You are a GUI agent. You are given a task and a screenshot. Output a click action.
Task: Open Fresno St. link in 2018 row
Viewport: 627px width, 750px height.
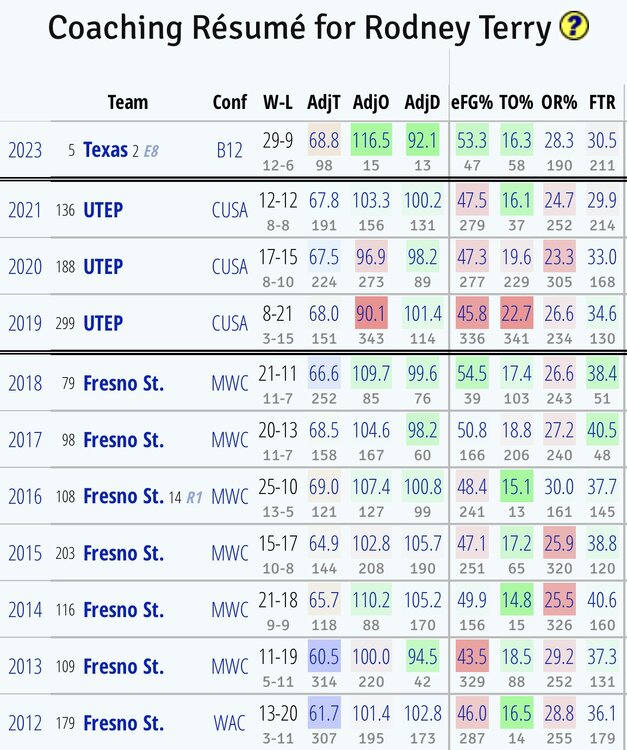(123, 383)
